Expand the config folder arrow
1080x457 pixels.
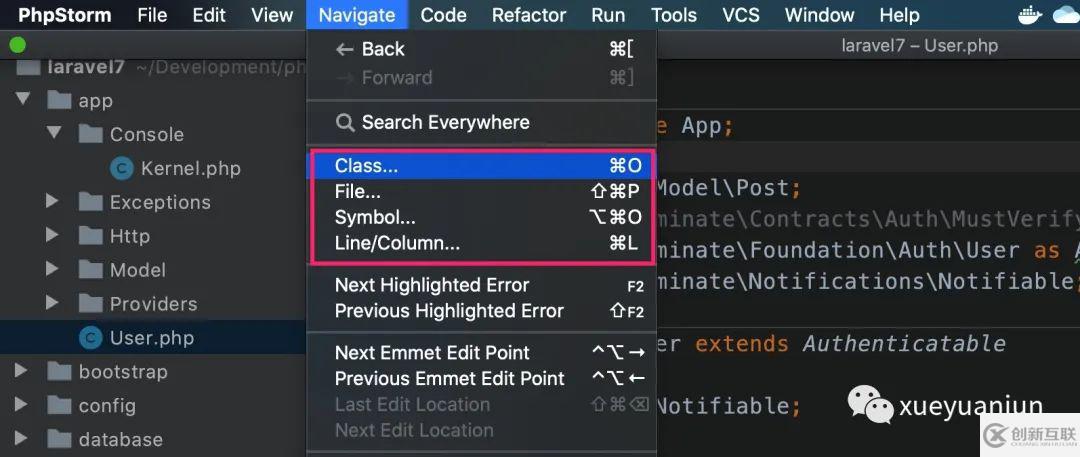pyautogui.click(x=21, y=405)
